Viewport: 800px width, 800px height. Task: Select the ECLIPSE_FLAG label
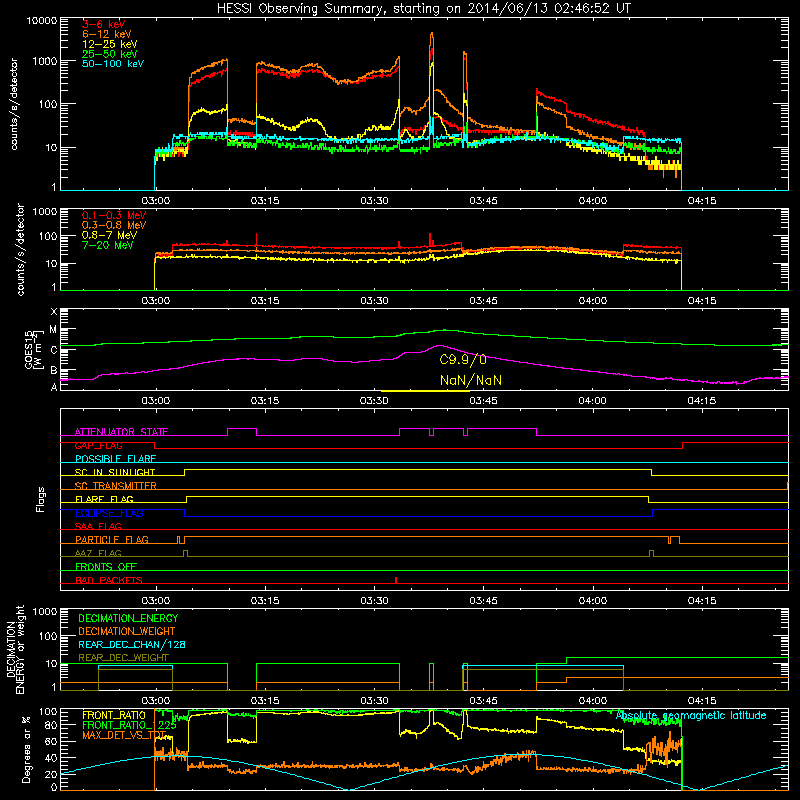coord(109,513)
